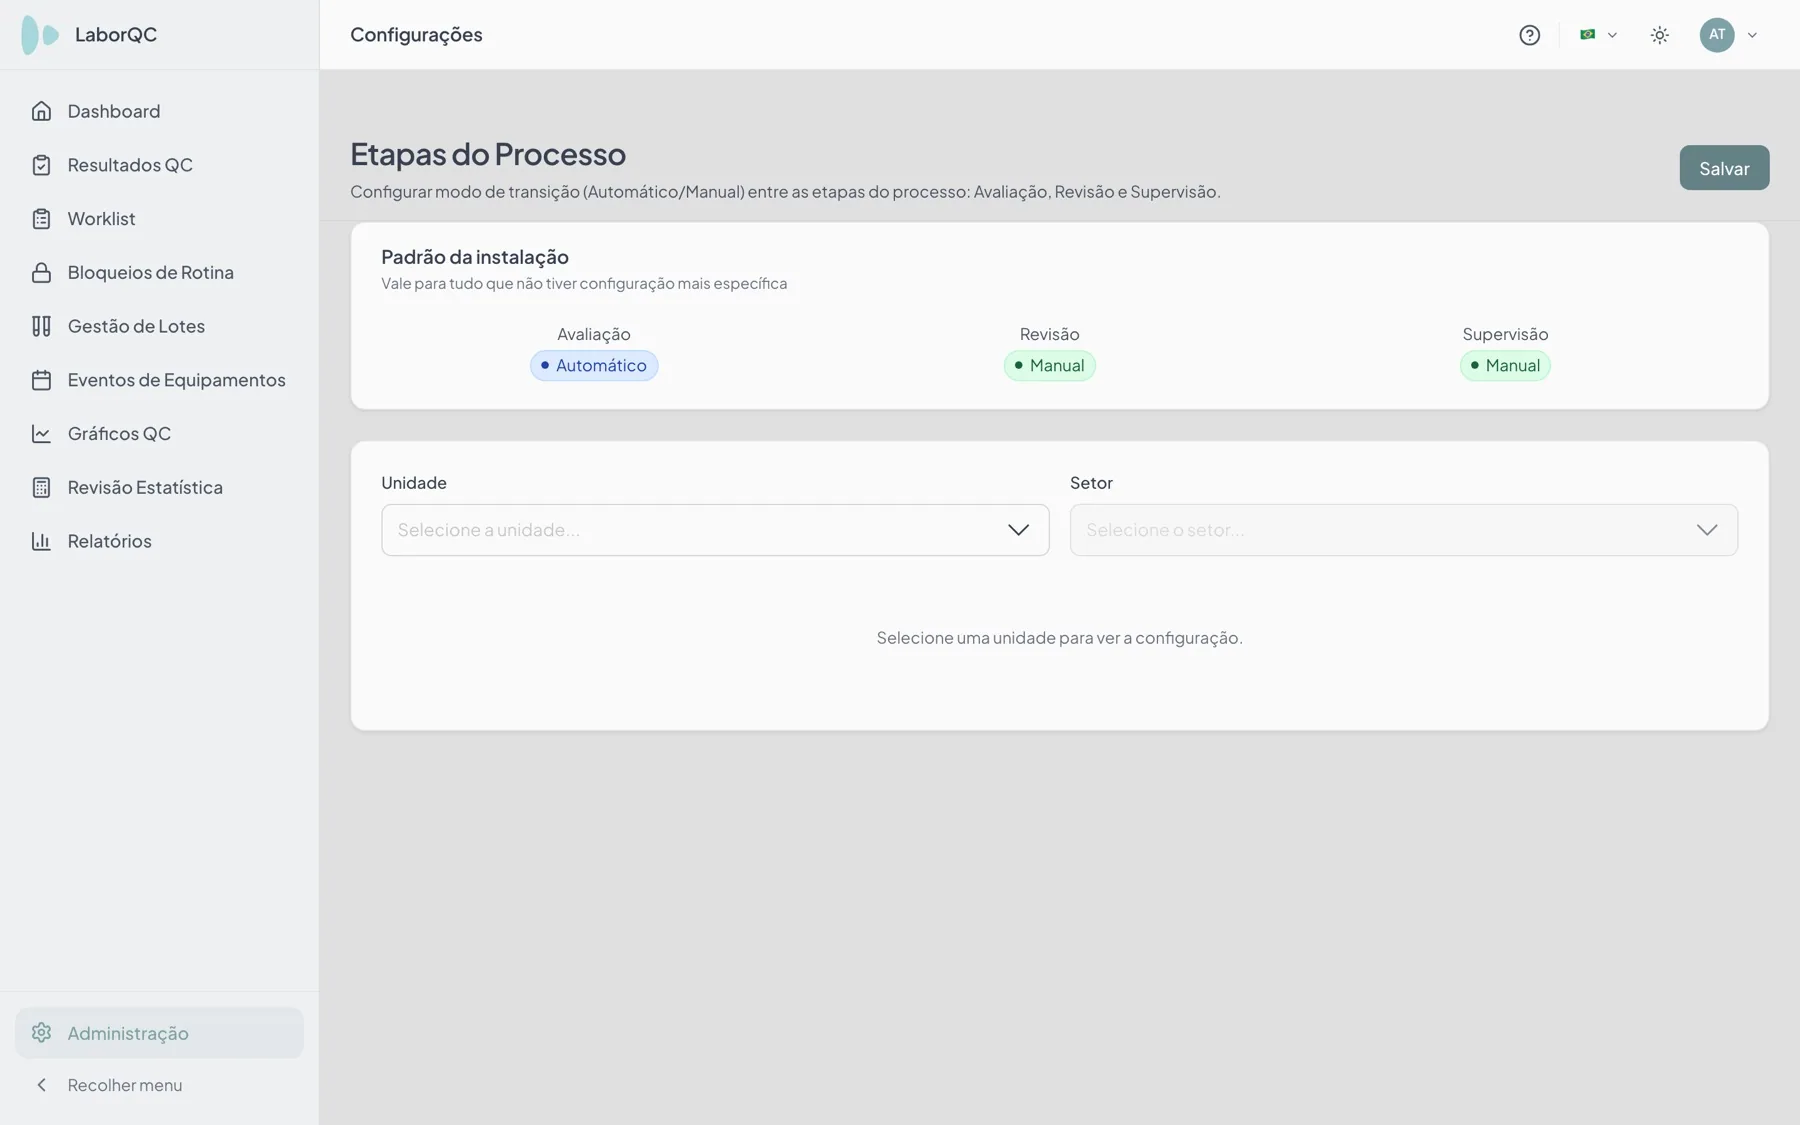This screenshot has width=1800, height=1125.
Task: Click Eventos de Equipamentos label
Action: tap(177, 380)
